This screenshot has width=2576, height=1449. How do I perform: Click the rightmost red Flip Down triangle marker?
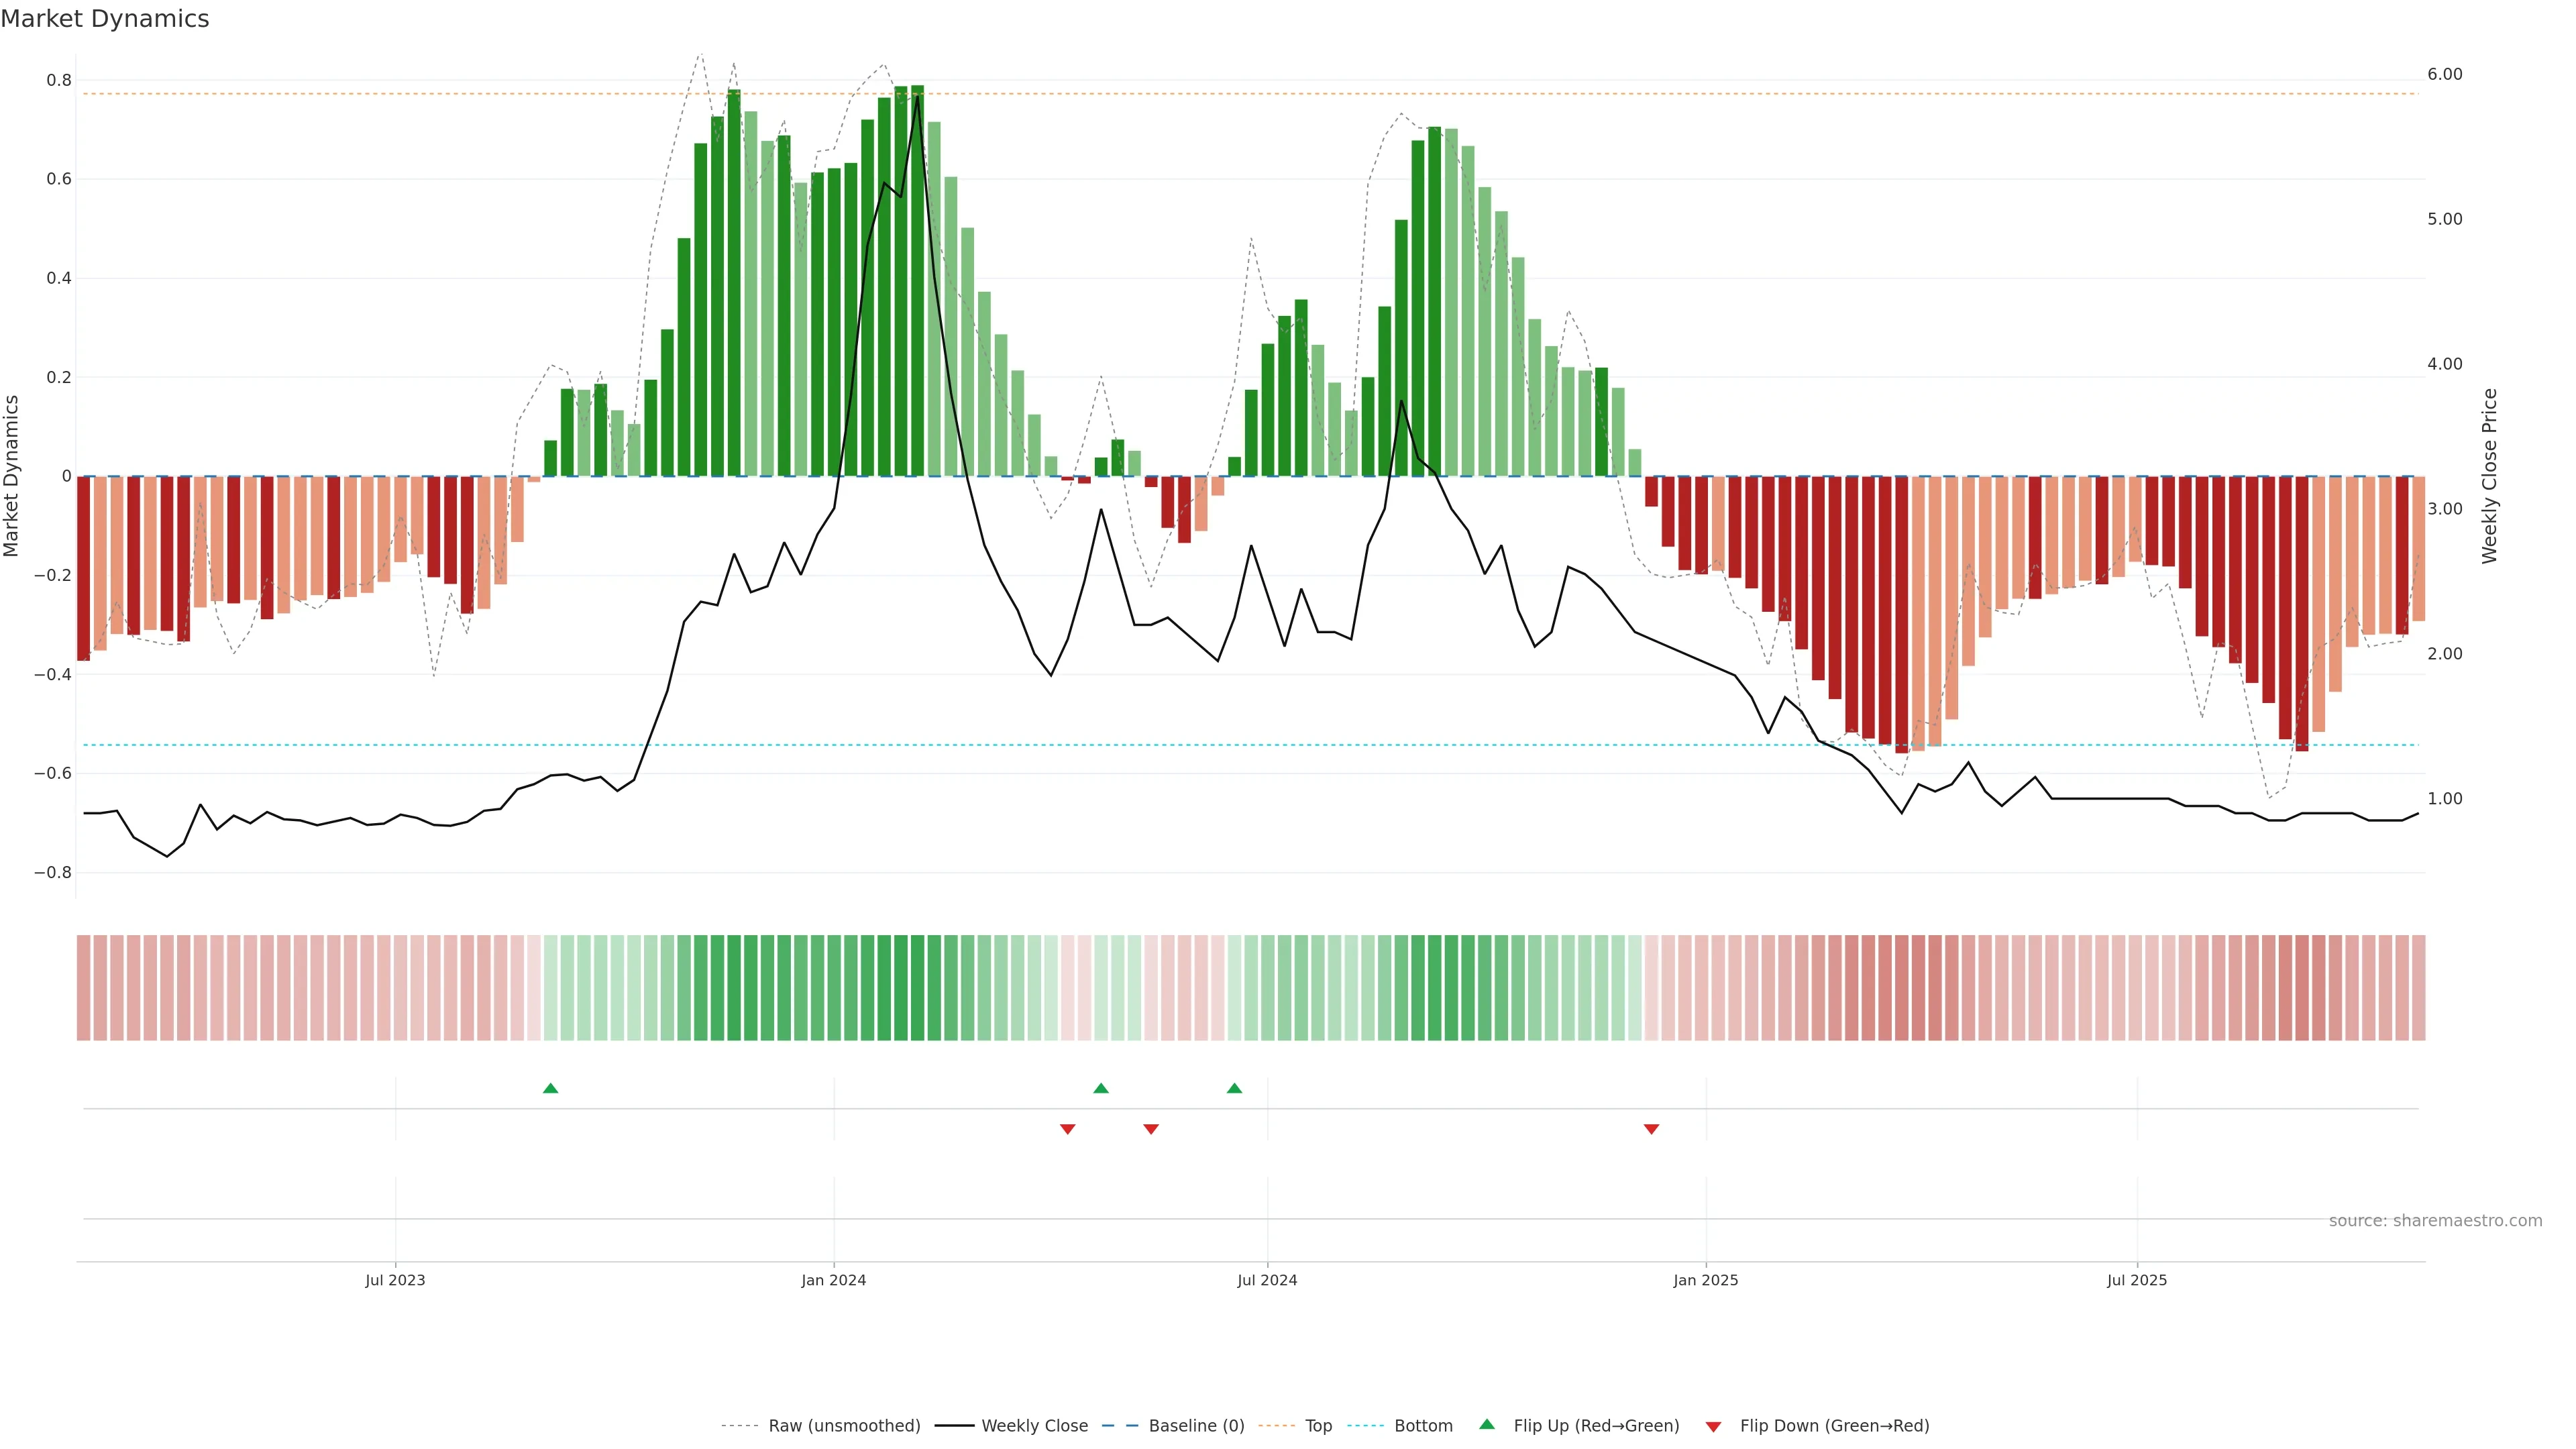pos(1651,1129)
